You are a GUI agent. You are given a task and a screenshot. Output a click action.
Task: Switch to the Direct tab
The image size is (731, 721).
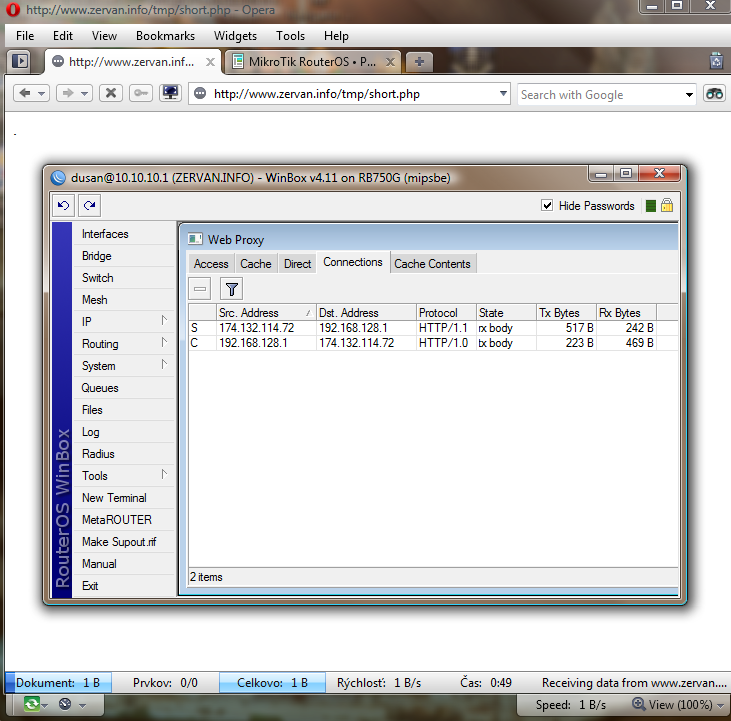coord(297,263)
